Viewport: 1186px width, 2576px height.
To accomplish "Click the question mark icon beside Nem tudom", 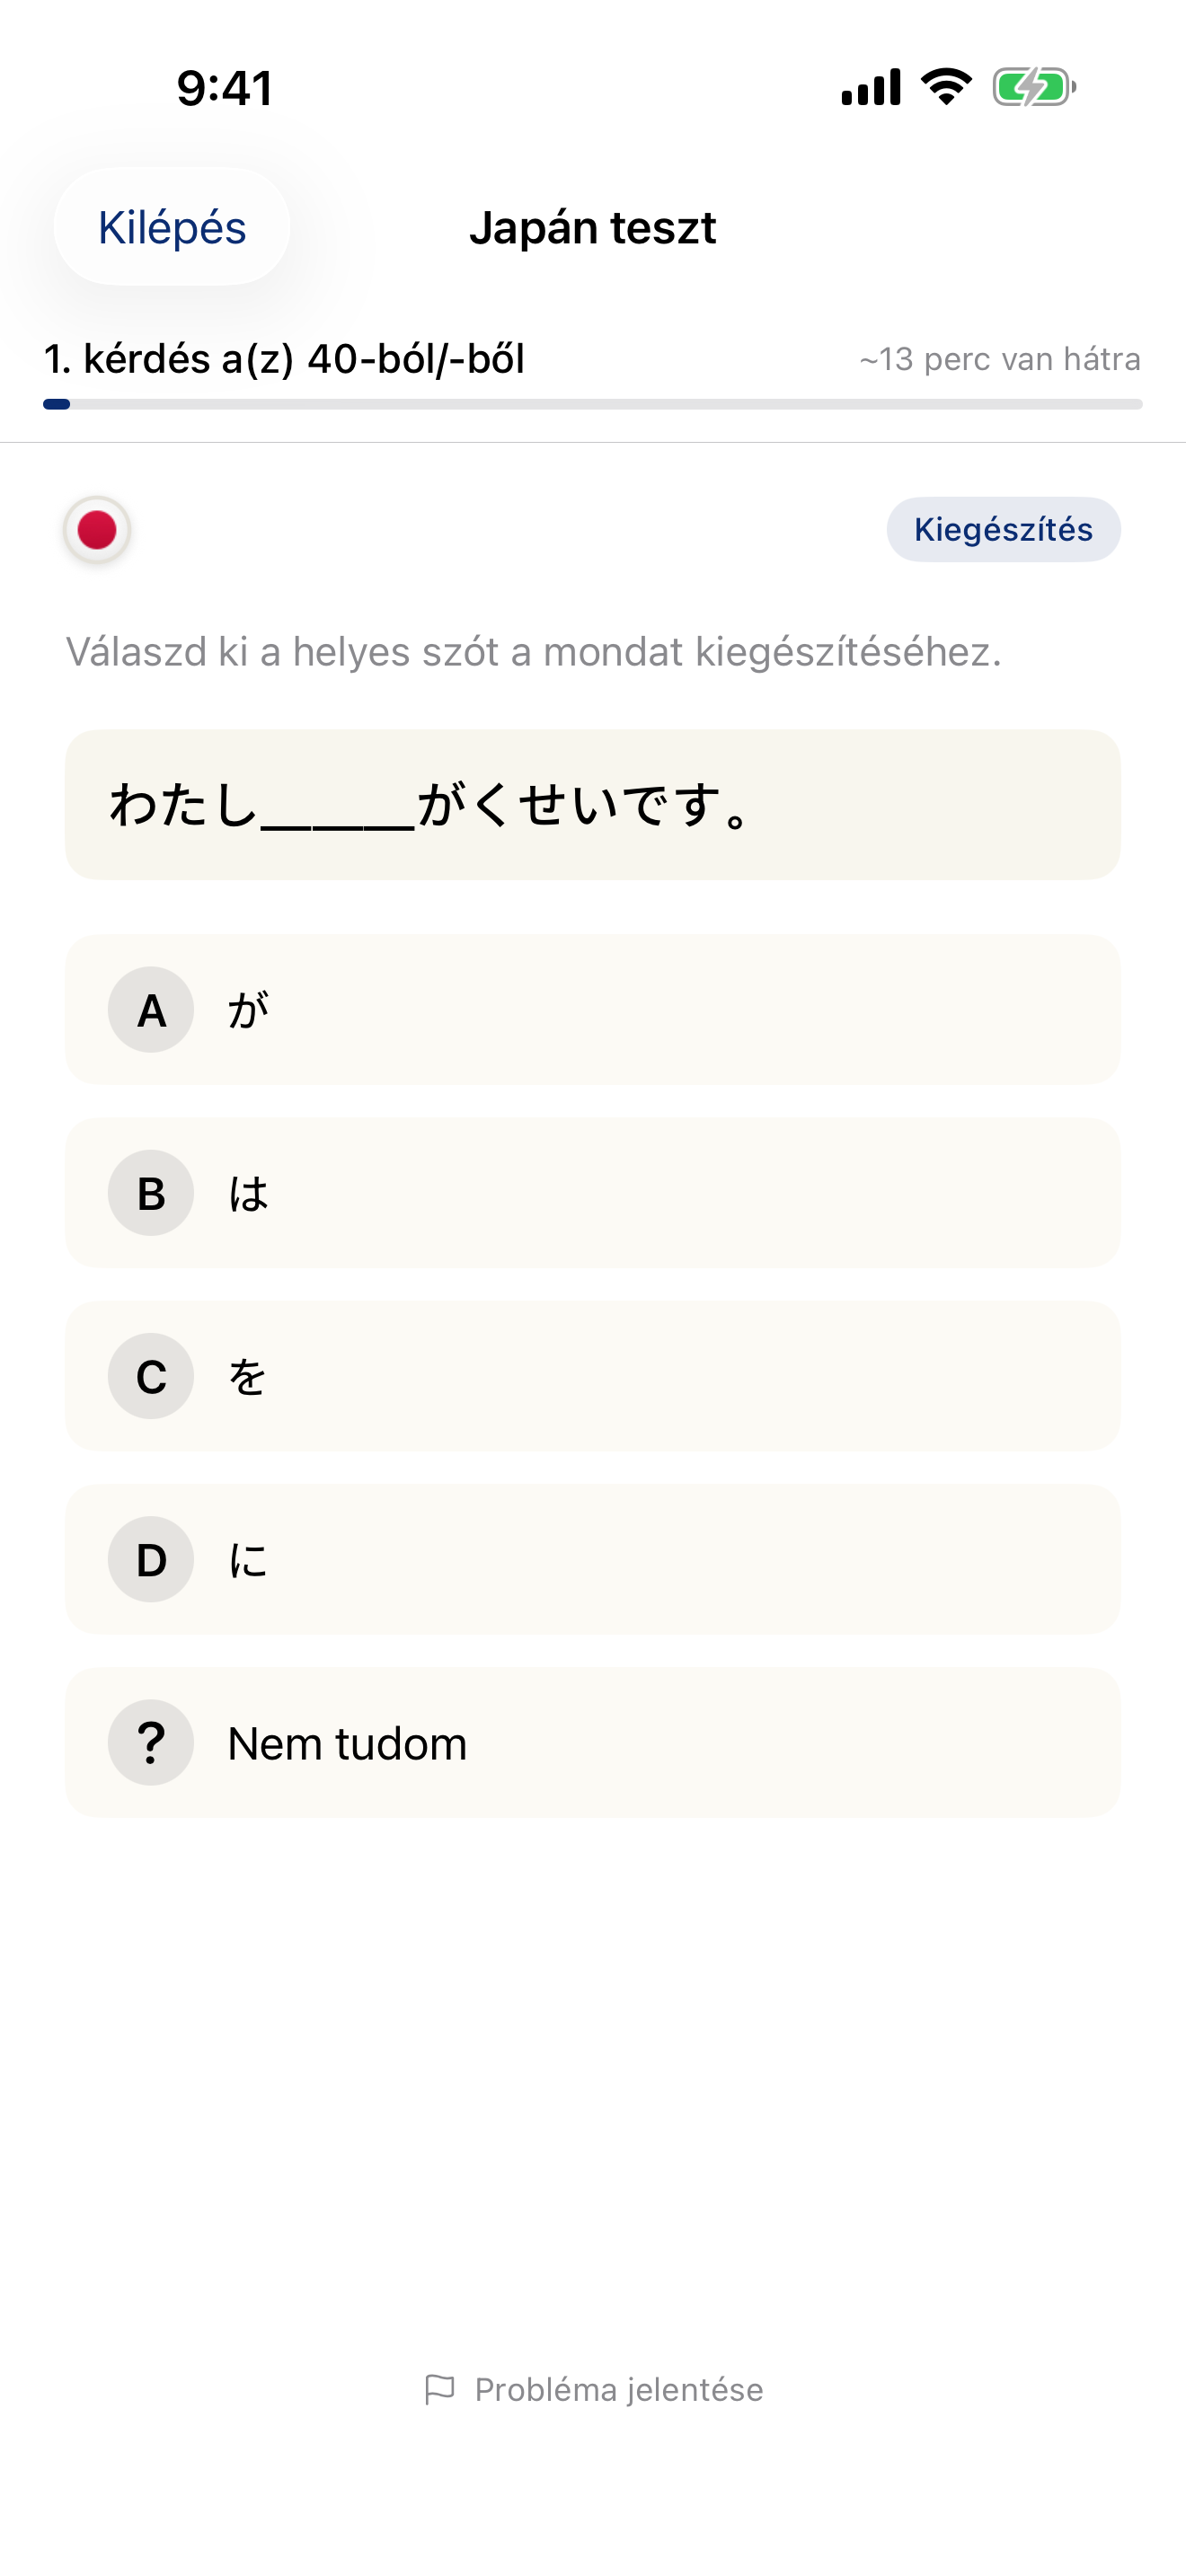I will 150,1742.
